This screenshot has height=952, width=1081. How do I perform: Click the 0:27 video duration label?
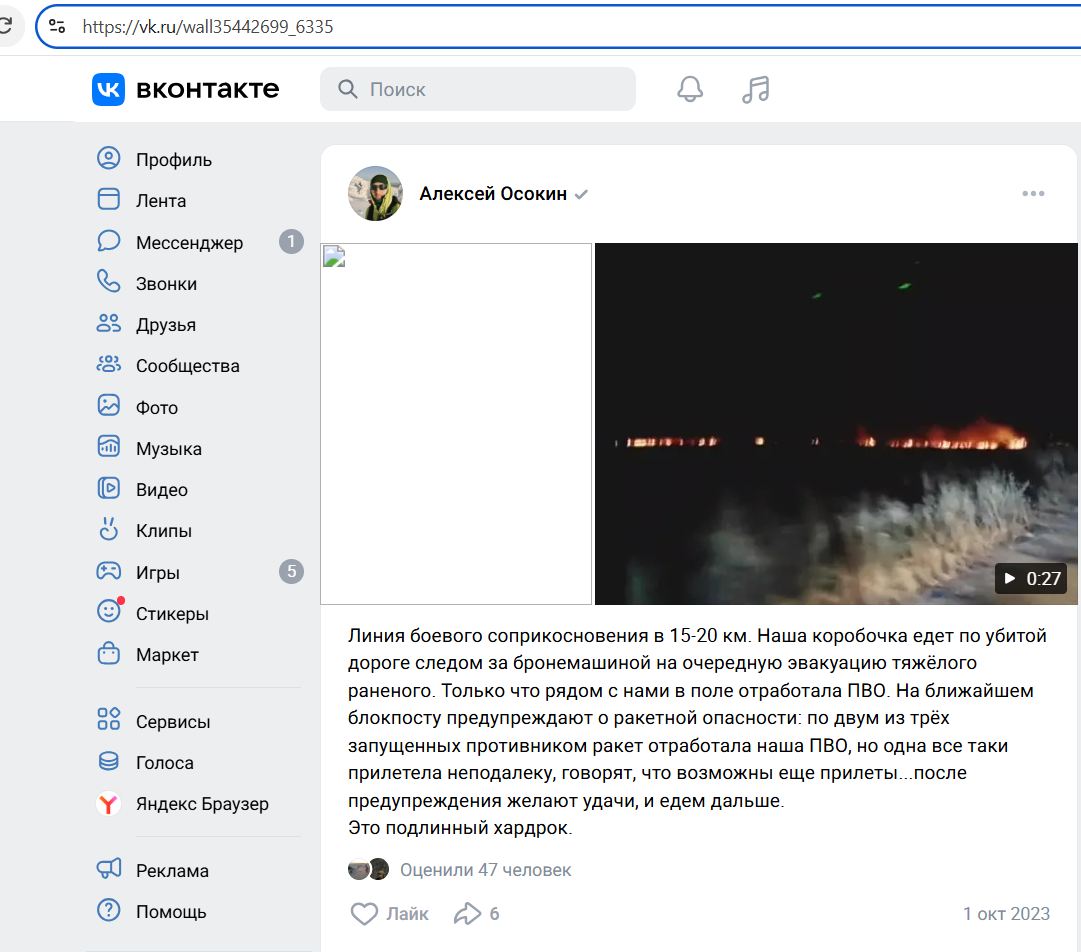point(1031,578)
